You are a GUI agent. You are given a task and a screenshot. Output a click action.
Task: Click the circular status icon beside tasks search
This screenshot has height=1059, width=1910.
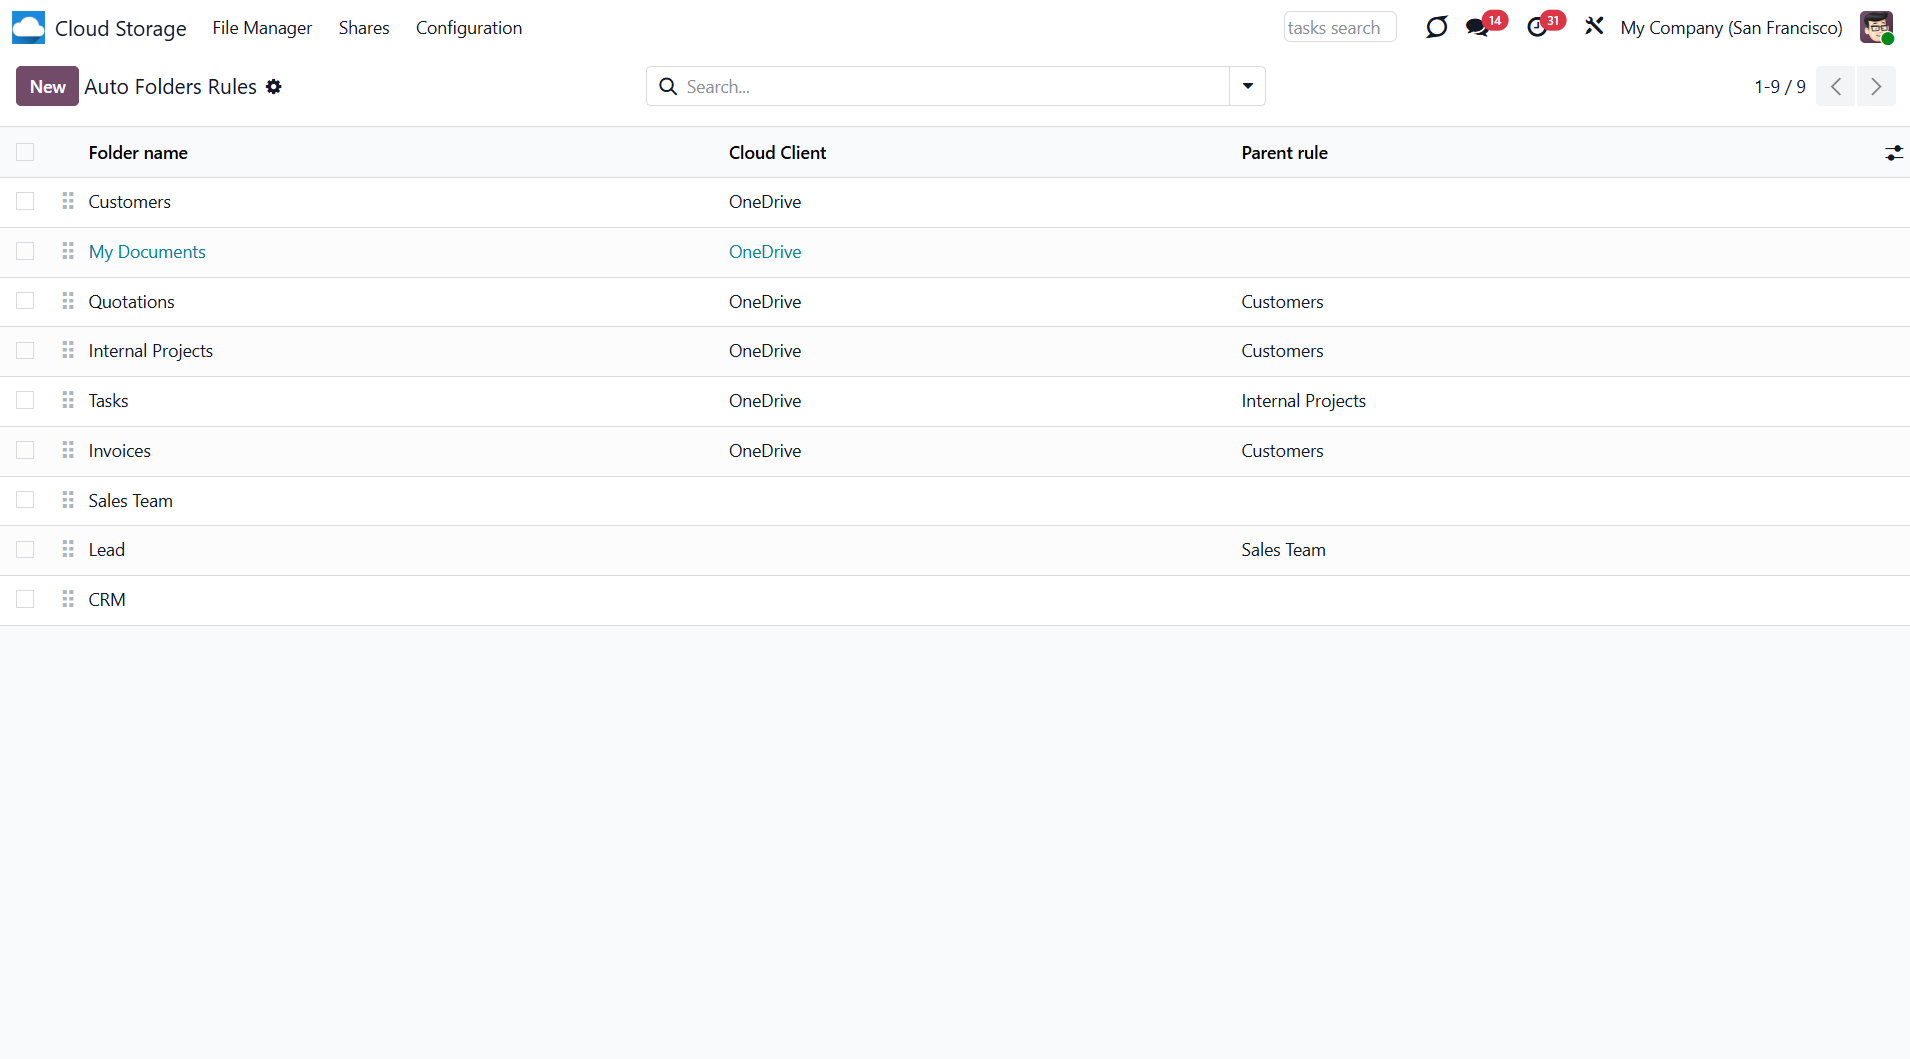1436,28
